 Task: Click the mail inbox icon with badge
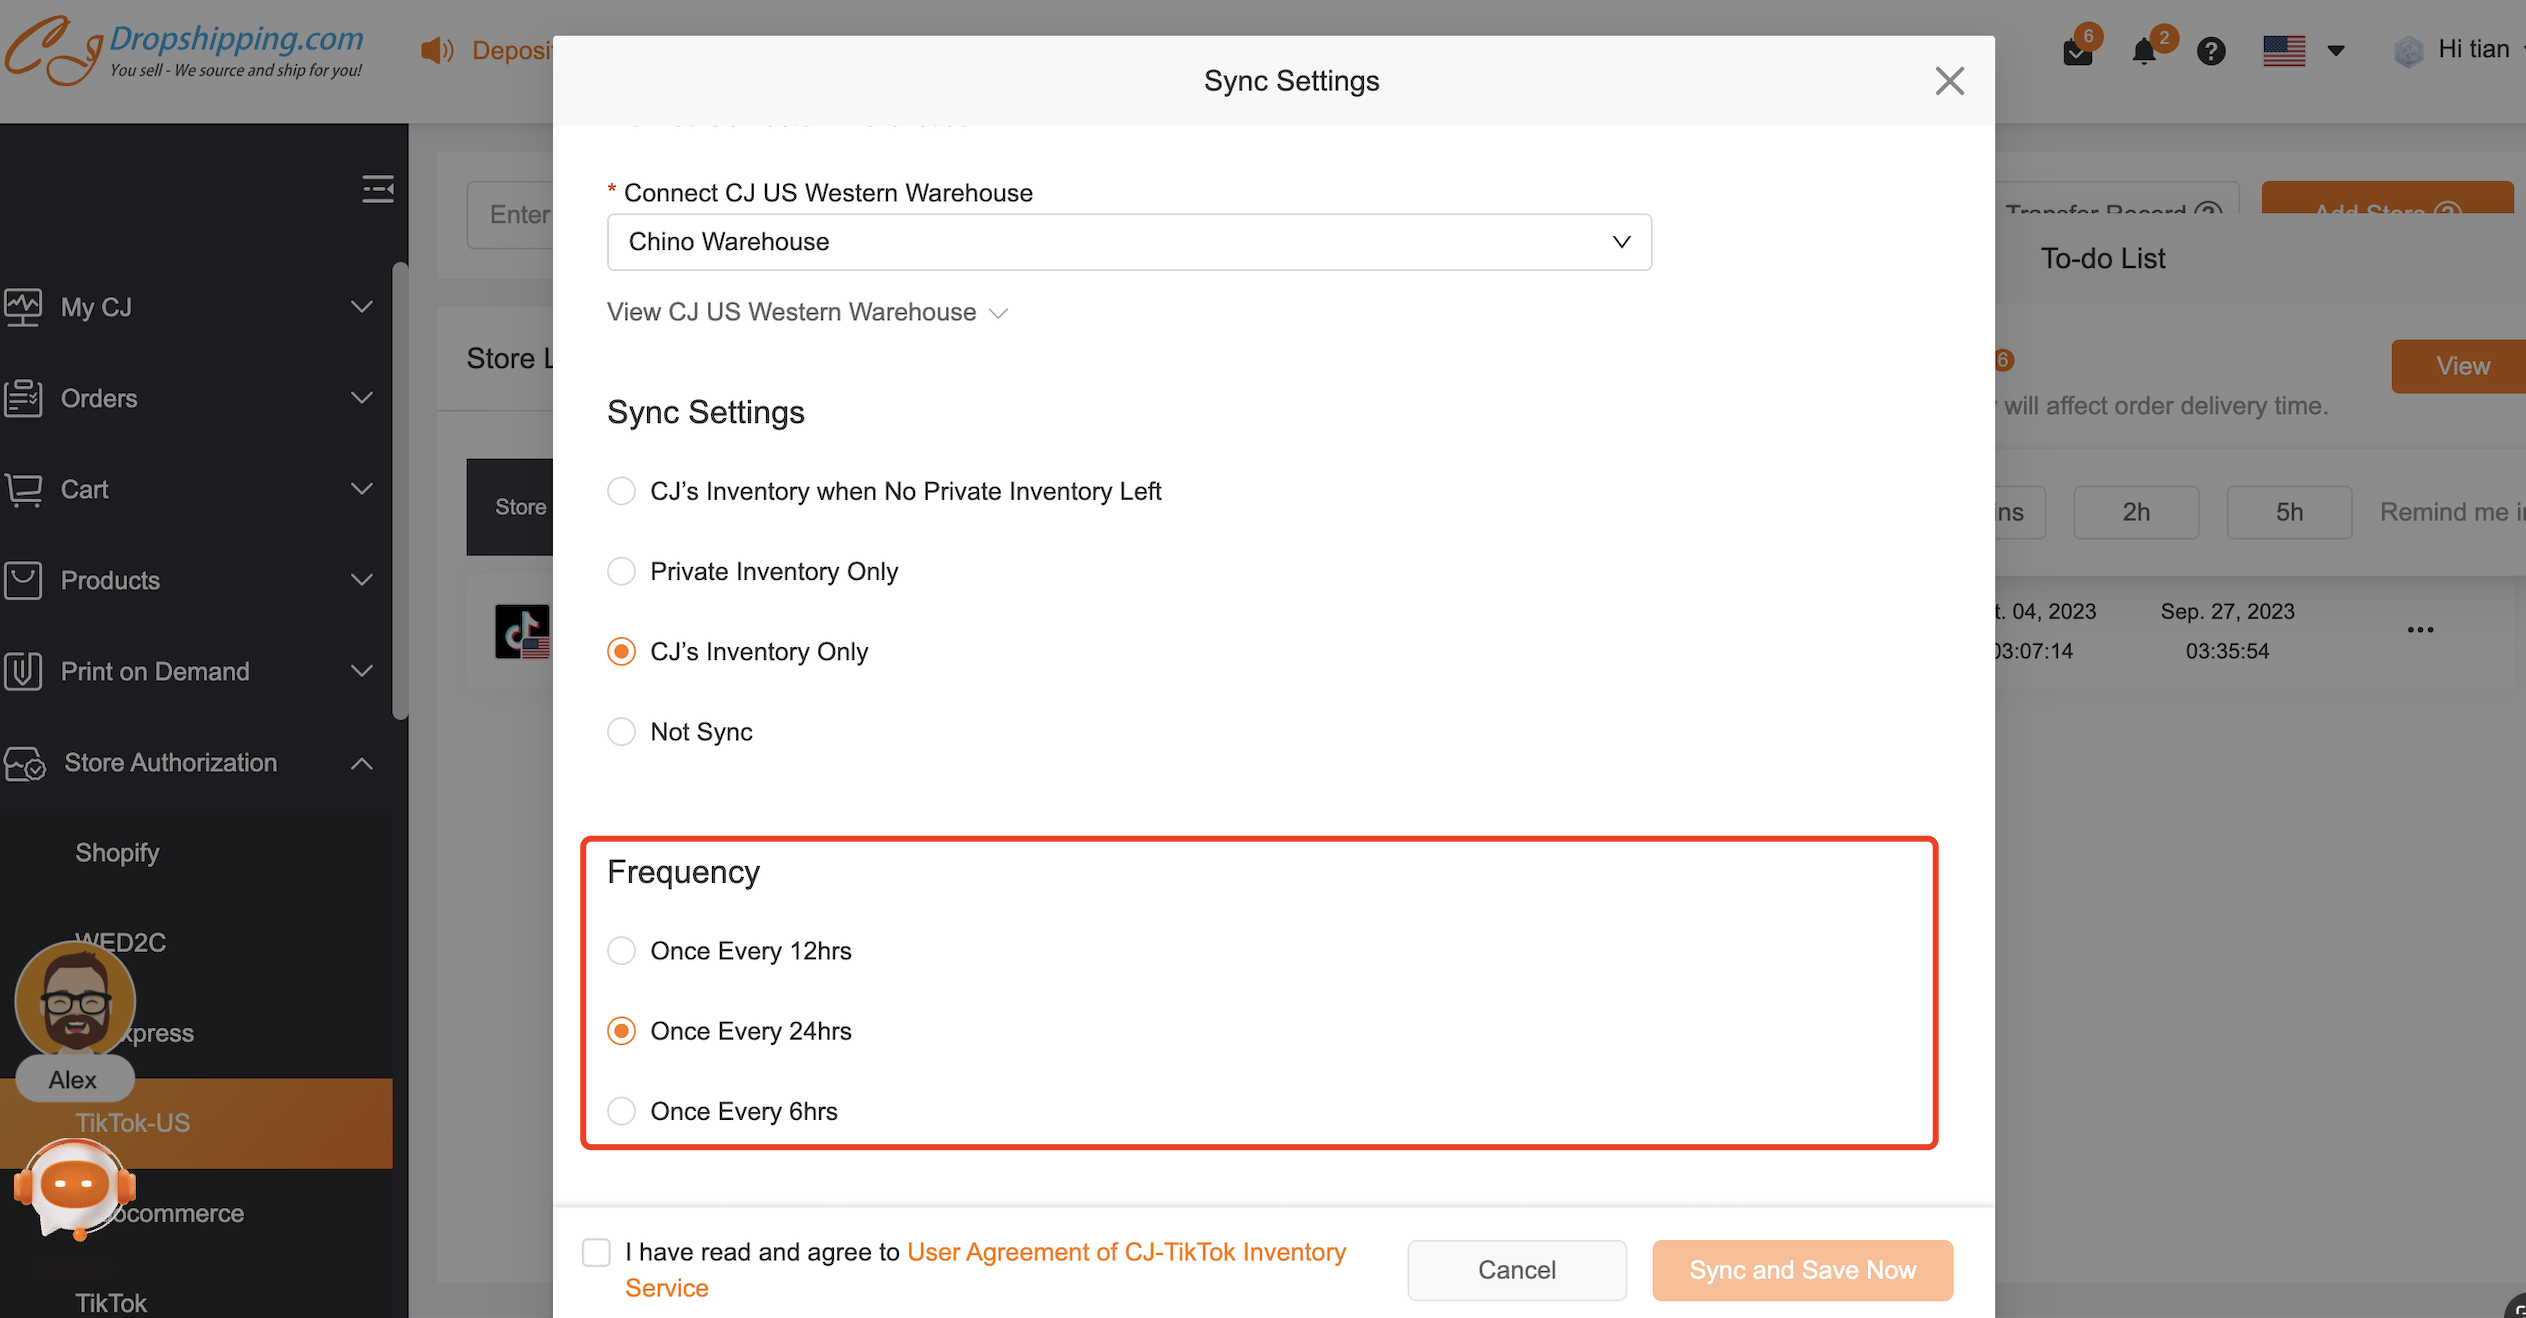click(x=2079, y=51)
